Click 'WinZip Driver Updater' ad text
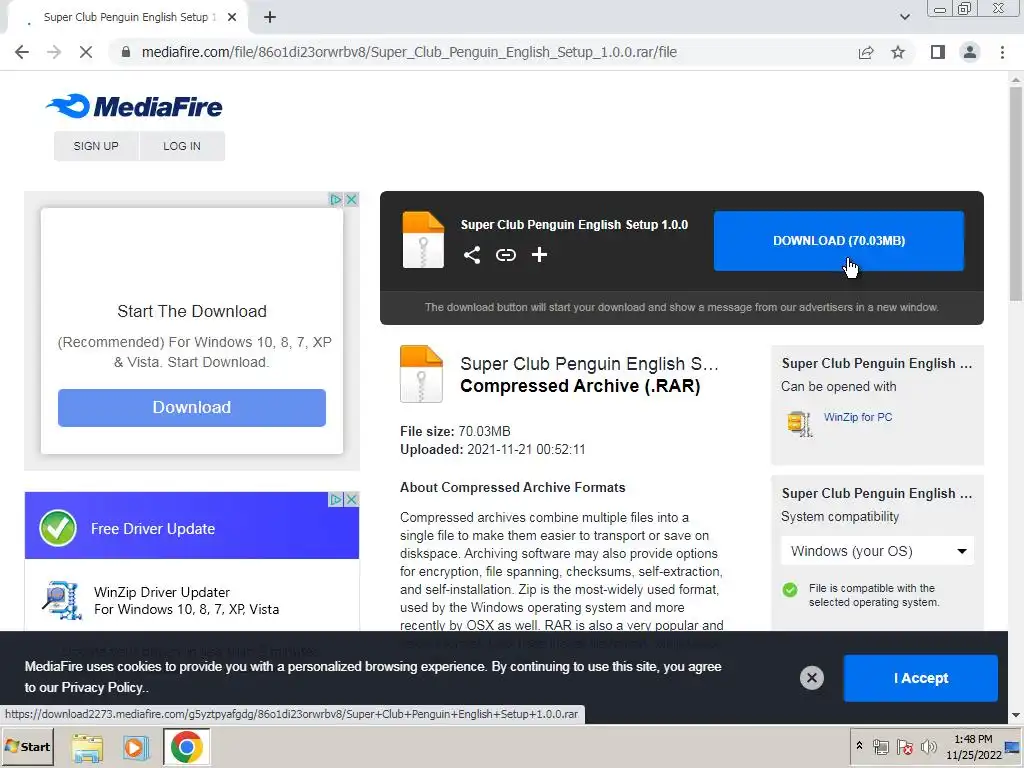The height and width of the screenshot is (768, 1024). pos(162,592)
